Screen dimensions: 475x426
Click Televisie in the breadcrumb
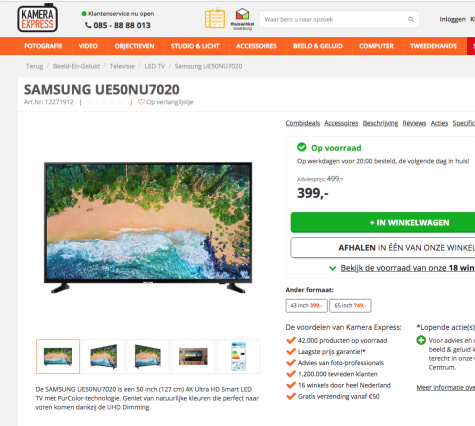pos(122,66)
